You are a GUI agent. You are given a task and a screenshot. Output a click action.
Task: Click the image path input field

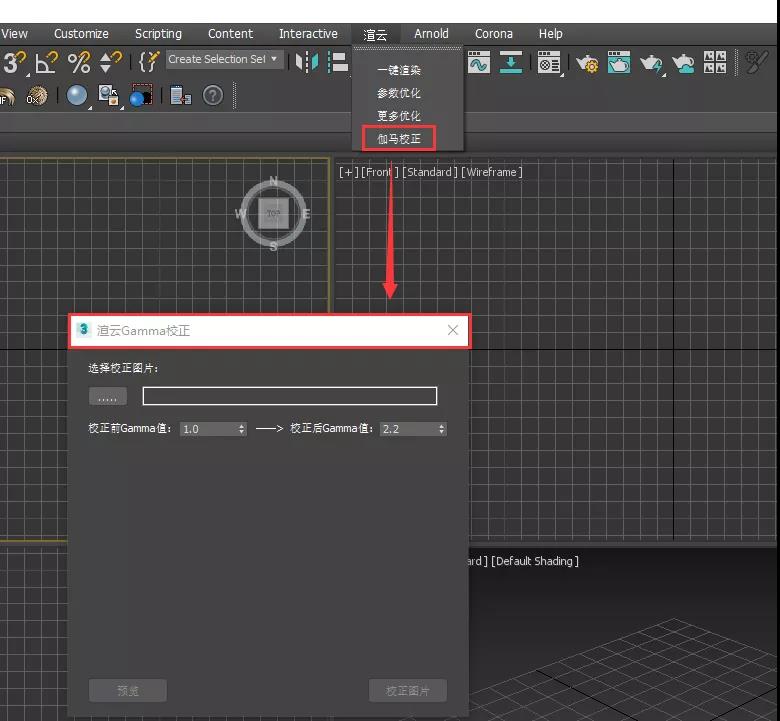289,397
